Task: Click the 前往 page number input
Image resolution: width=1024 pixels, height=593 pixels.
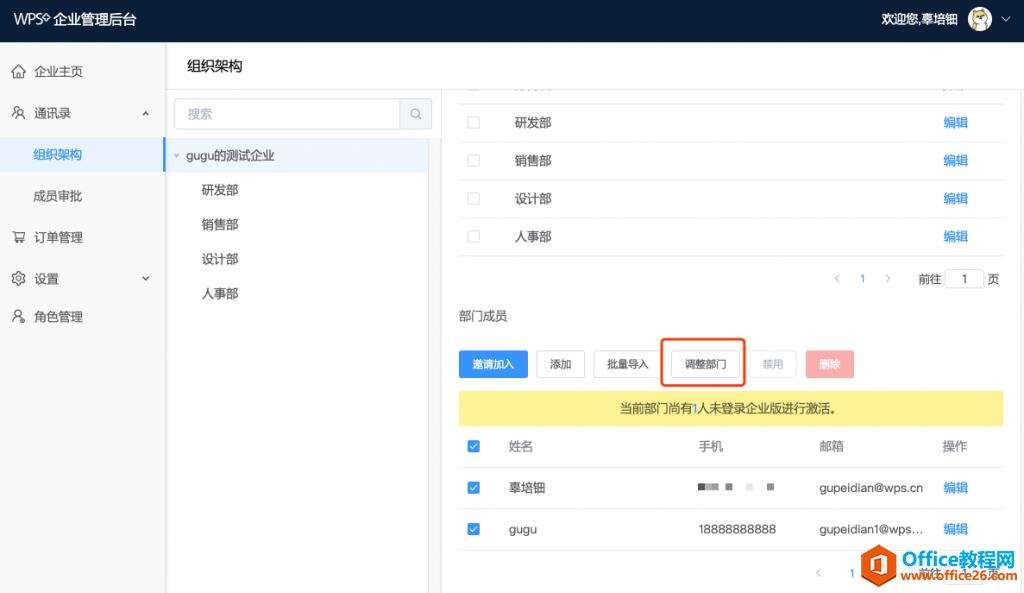Action: (964, 279)
